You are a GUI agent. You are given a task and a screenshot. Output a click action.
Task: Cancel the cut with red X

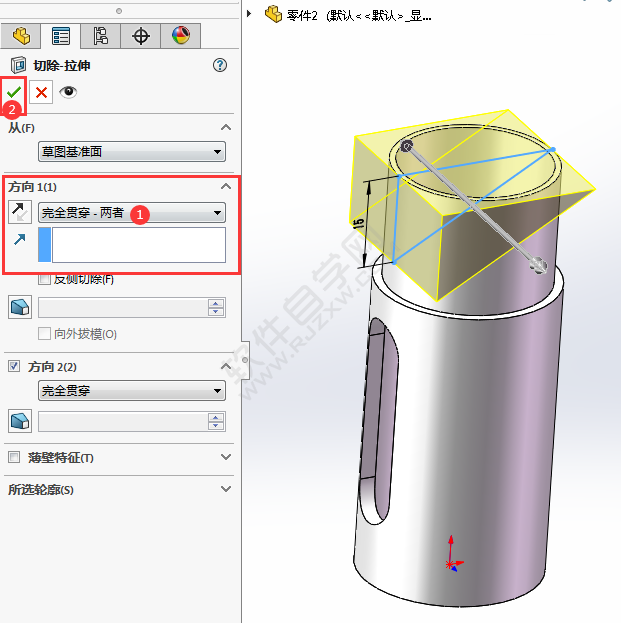41,93
